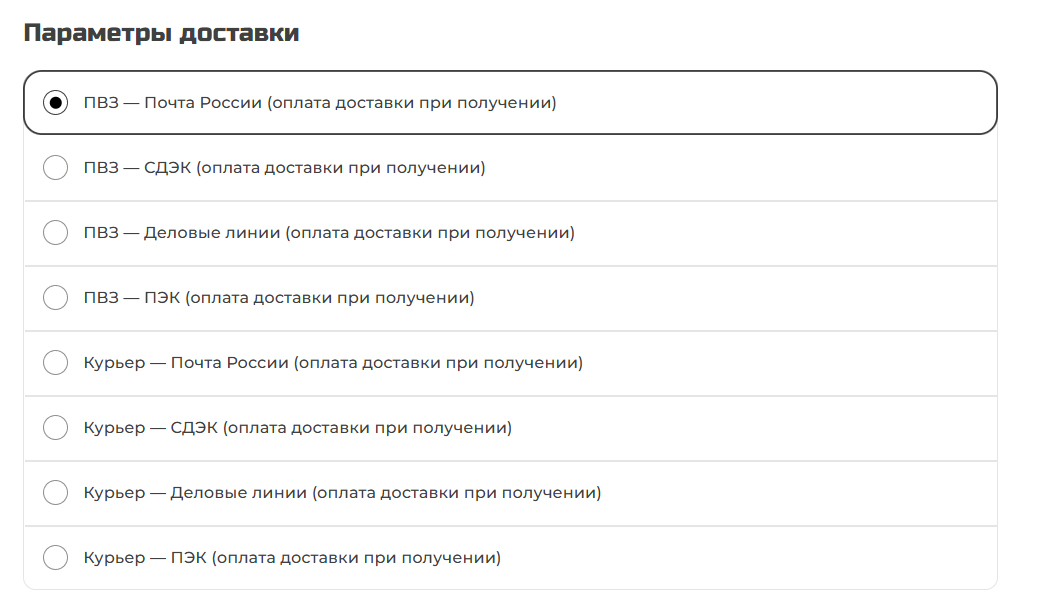Select the ПВЗ — СДЭК radio button

coord(55,167)
